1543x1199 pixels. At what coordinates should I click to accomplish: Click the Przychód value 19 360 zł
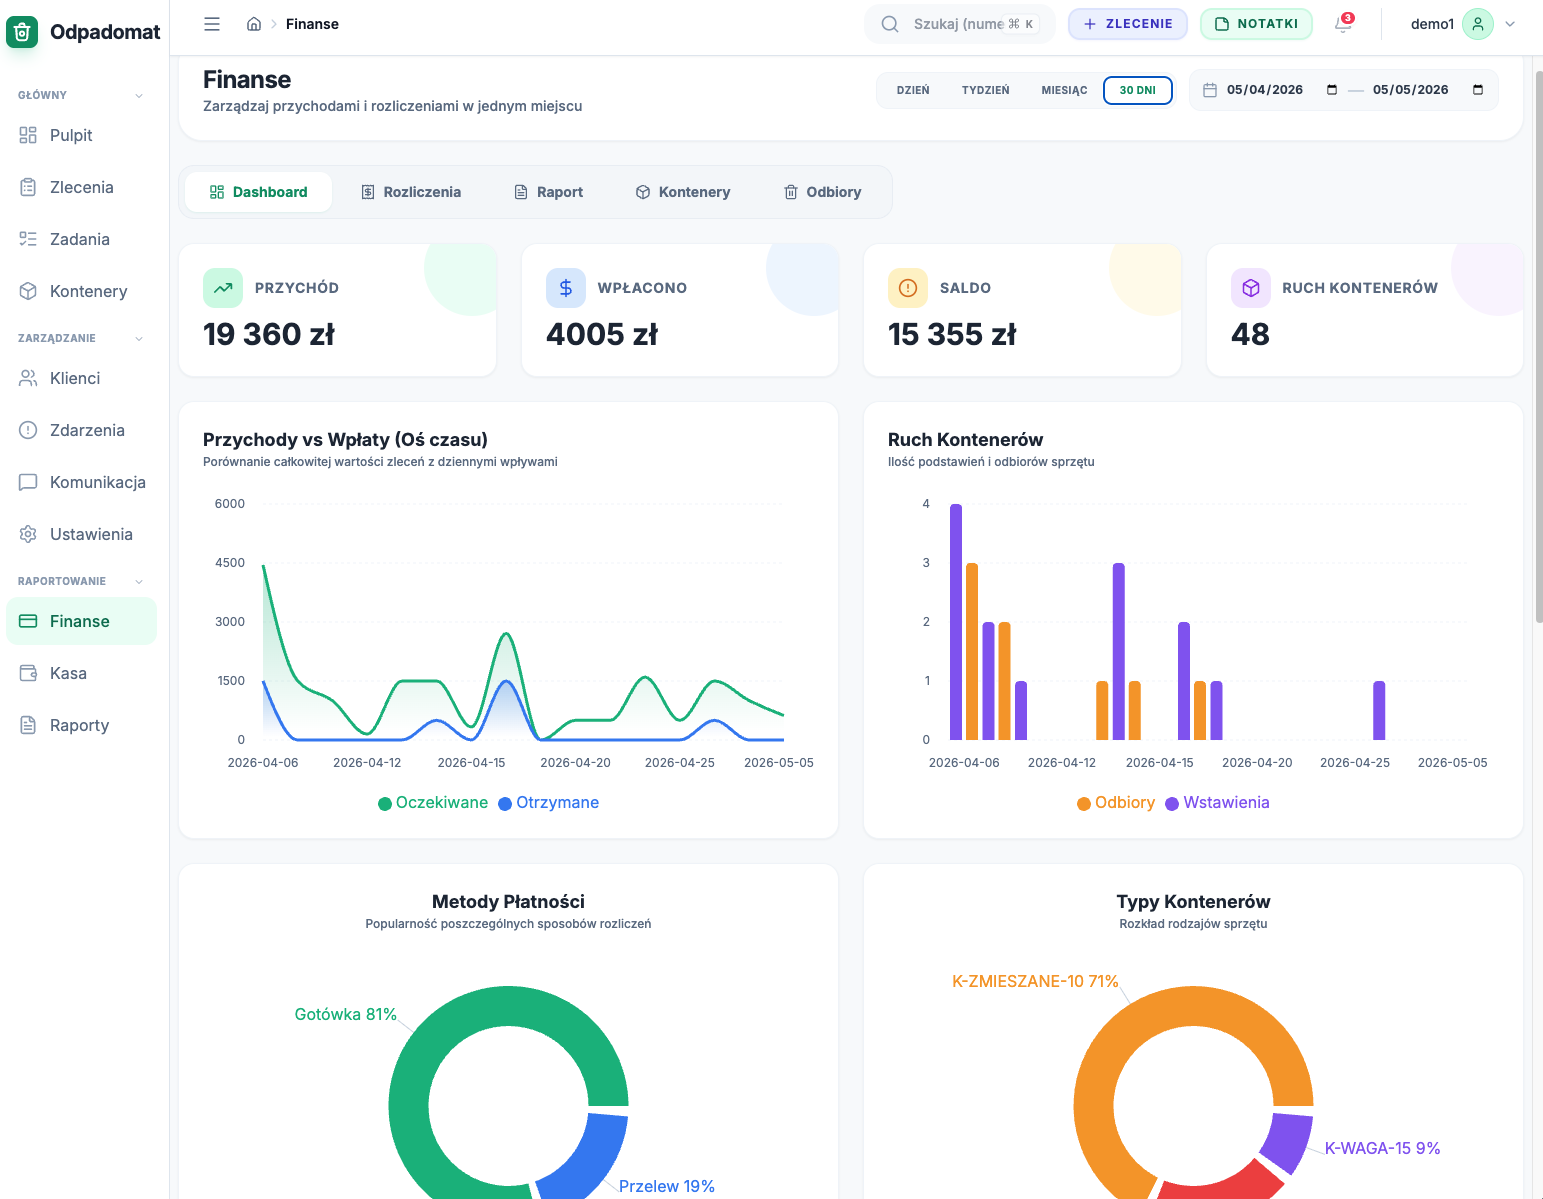(x=269, y=334)
